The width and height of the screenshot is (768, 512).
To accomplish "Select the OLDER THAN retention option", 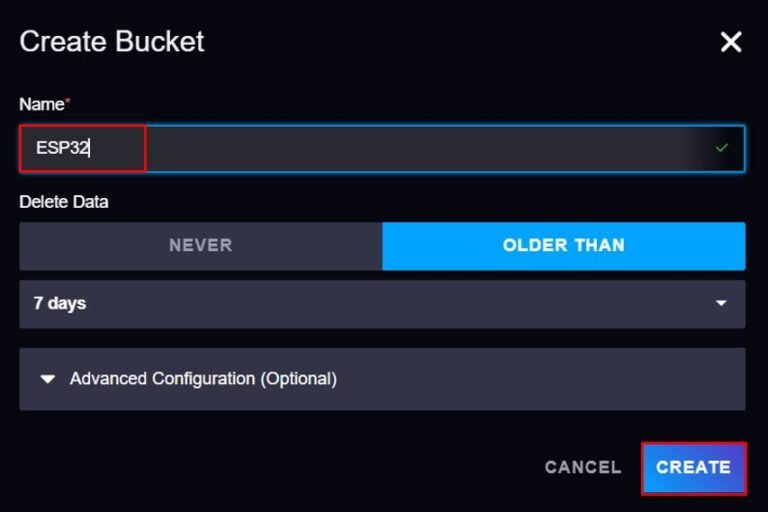I will point(563,246).
